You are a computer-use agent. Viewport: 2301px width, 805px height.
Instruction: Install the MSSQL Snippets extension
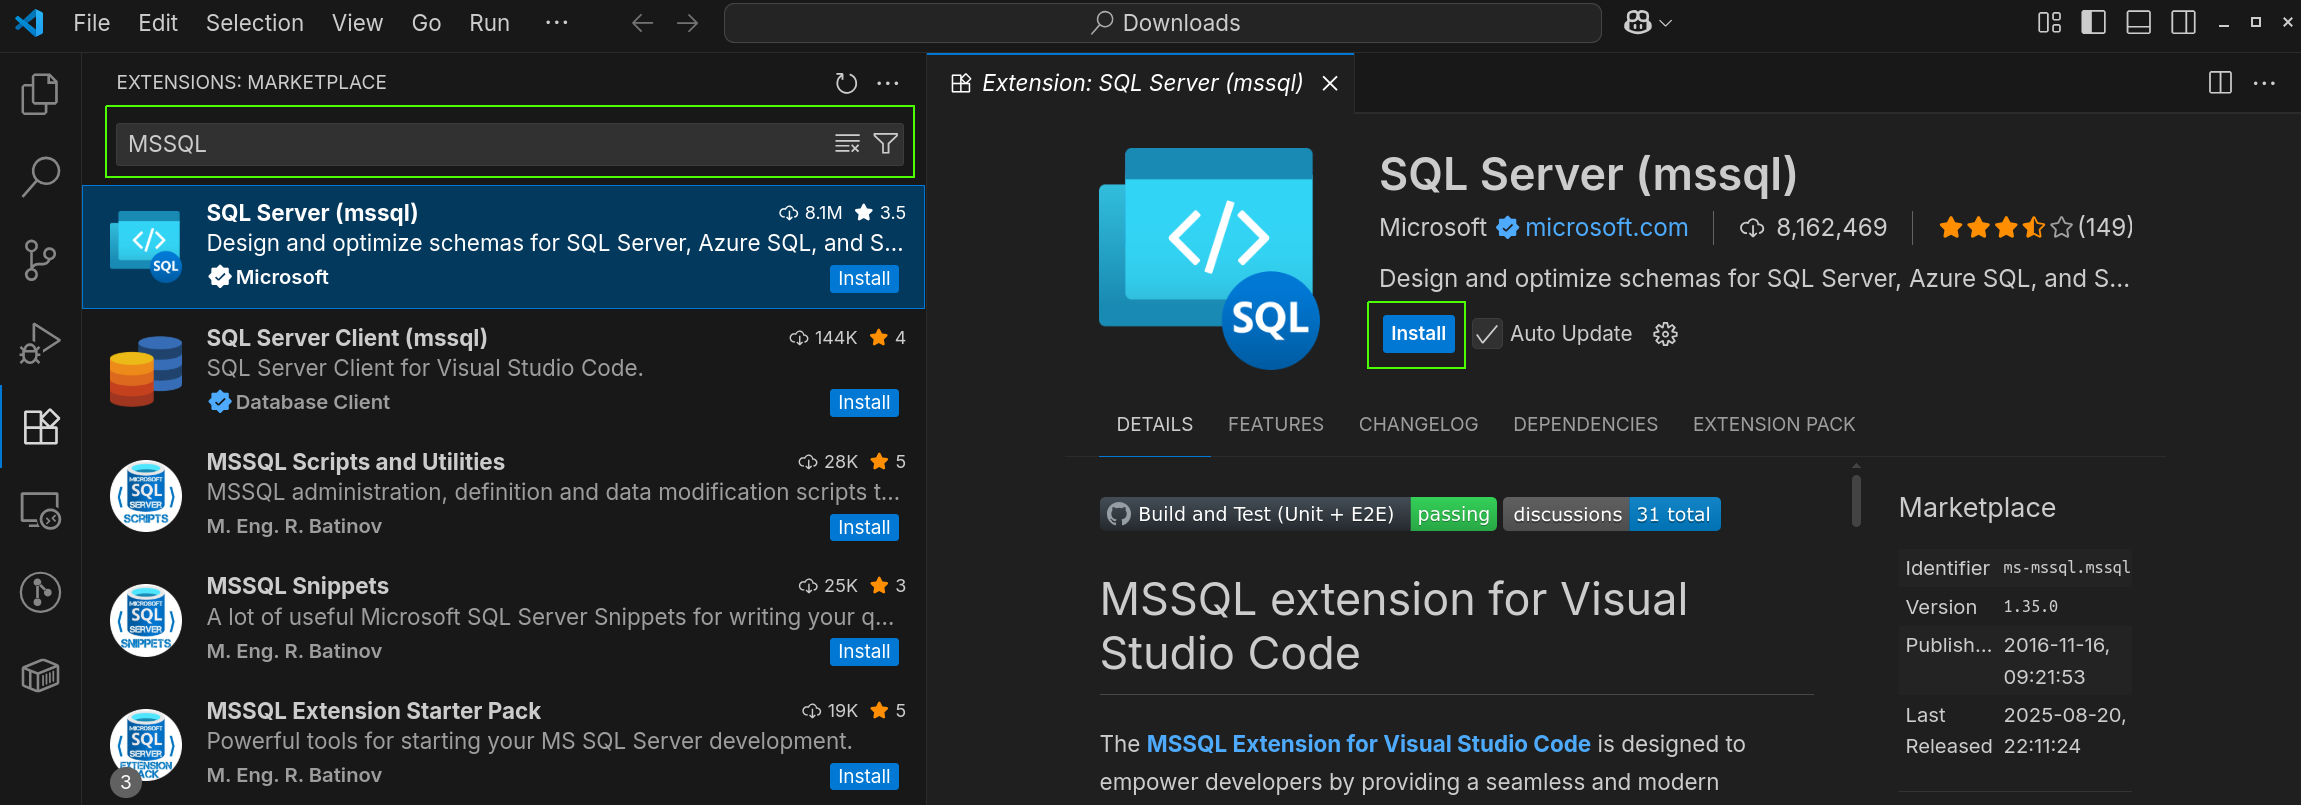864,652
